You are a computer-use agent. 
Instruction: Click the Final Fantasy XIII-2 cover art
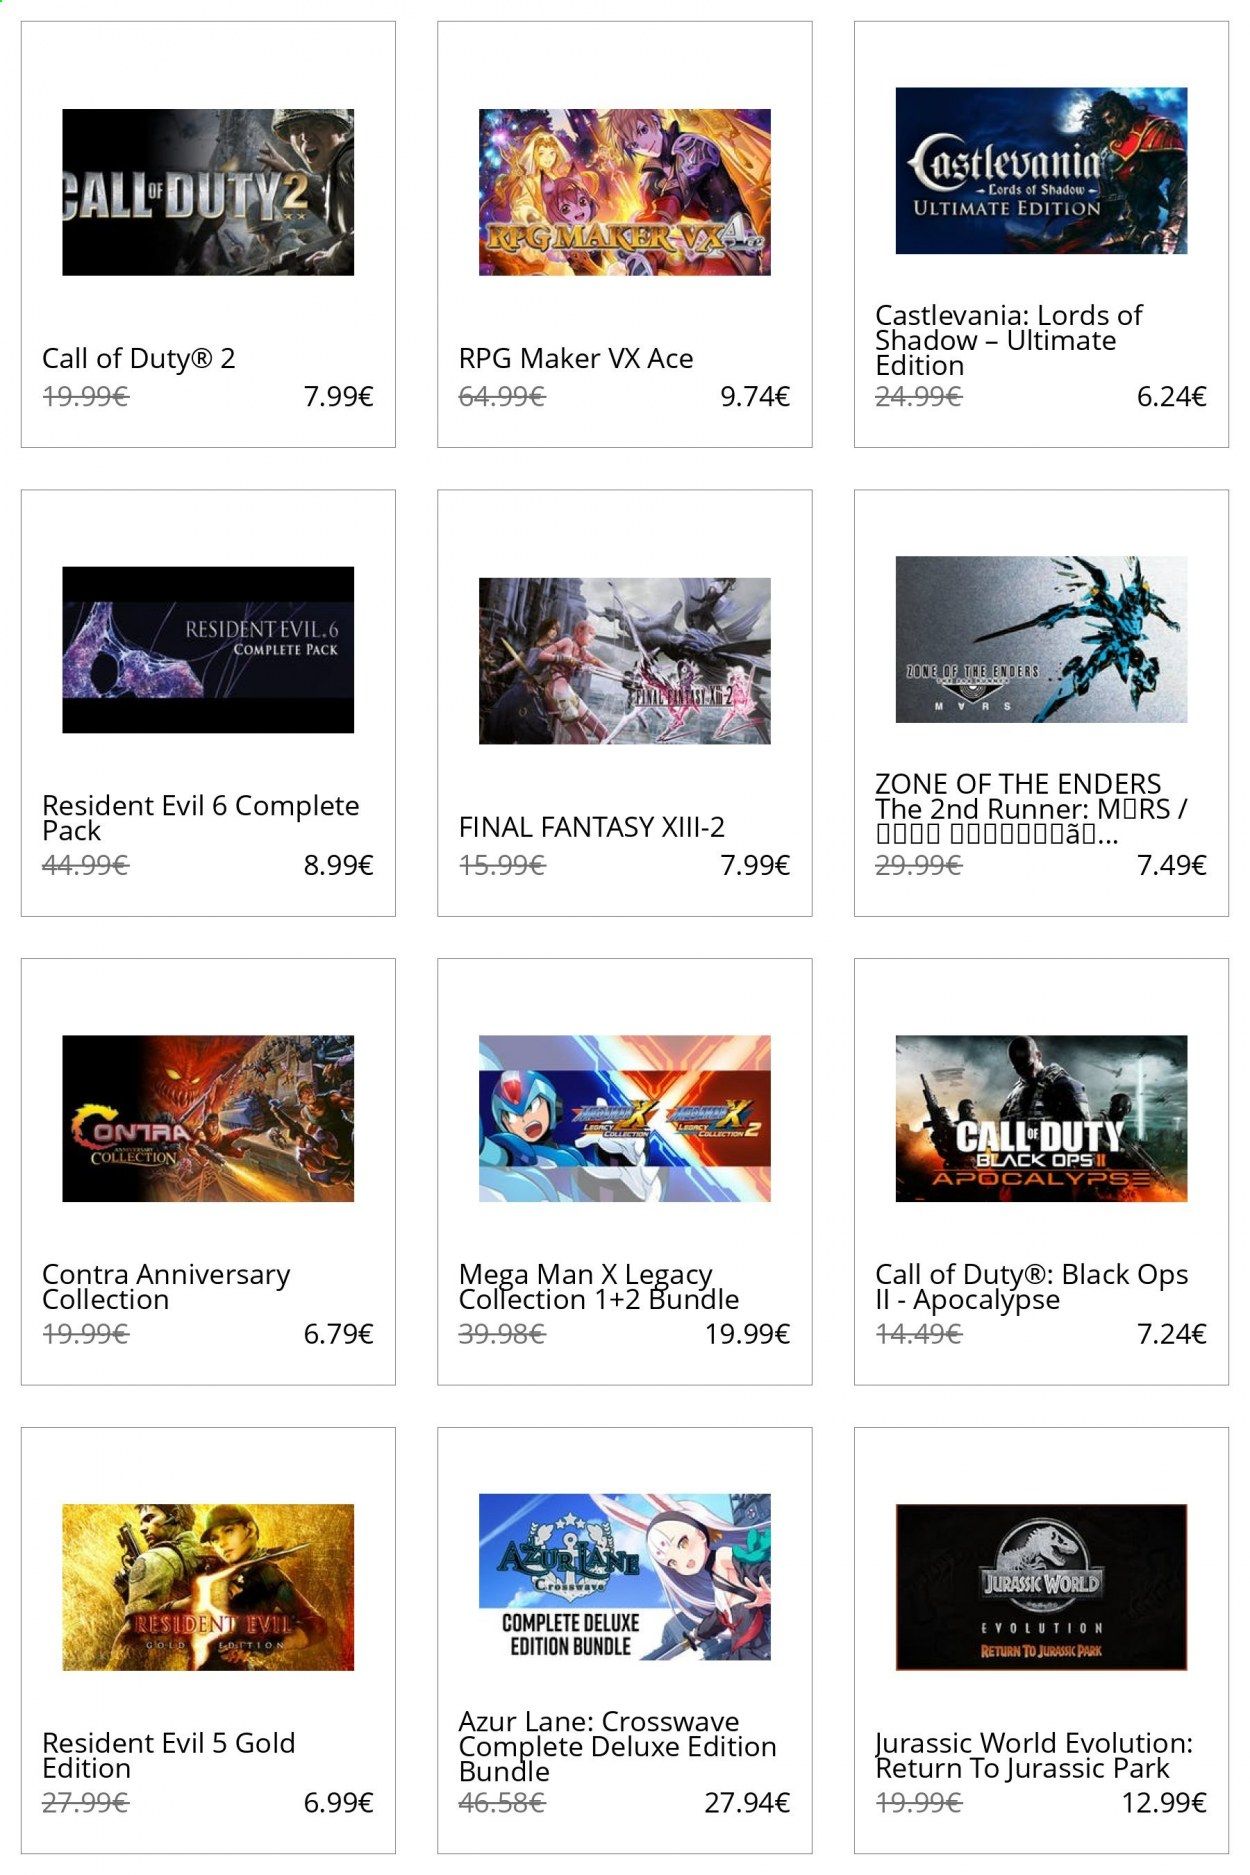624,661
